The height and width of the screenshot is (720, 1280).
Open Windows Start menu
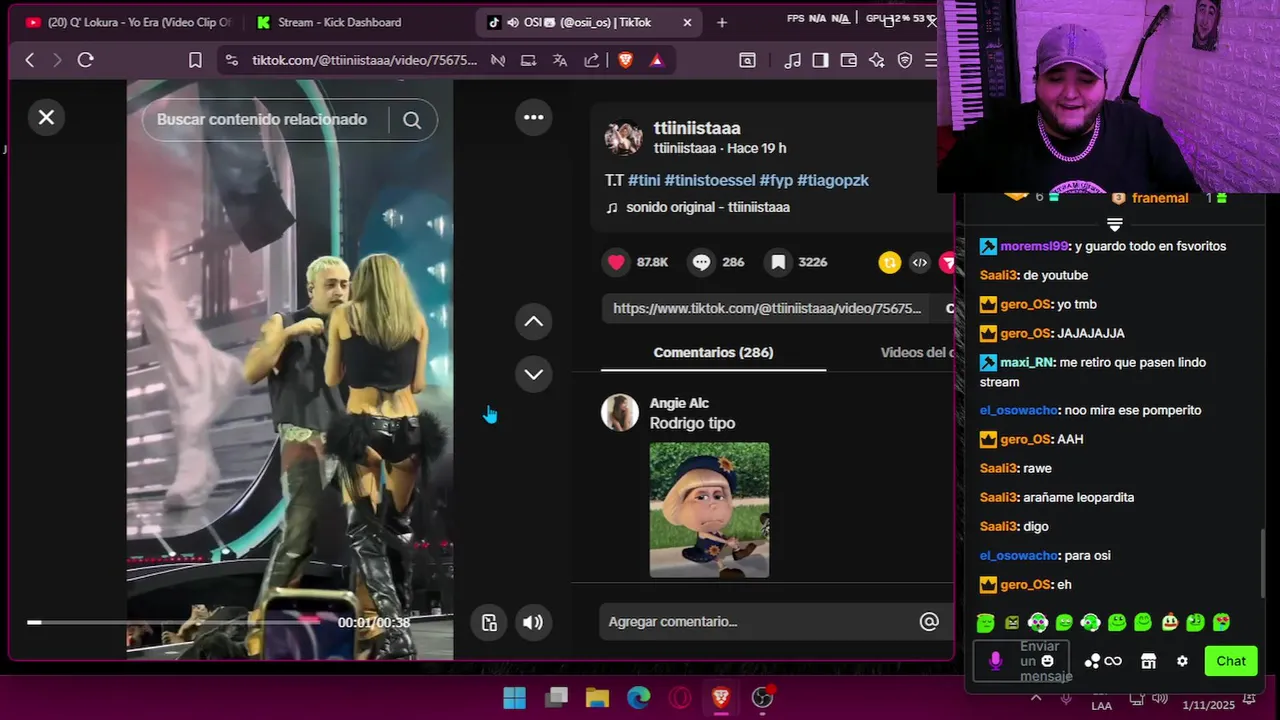click(514, 697)
